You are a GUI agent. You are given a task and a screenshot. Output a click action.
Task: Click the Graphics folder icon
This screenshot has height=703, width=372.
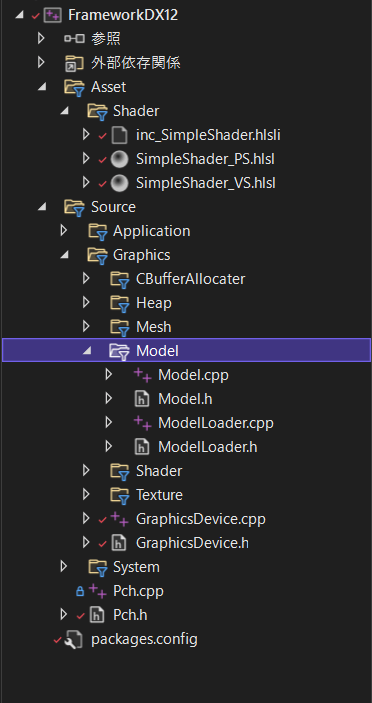[97, 256]
